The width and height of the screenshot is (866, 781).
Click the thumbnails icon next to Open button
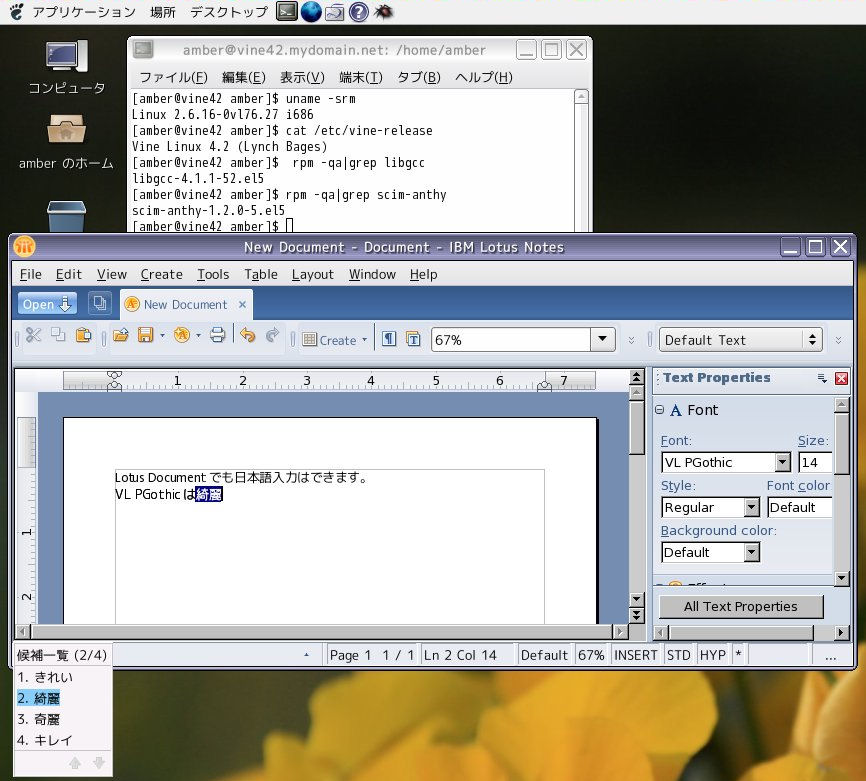click(x=100, y=303)
